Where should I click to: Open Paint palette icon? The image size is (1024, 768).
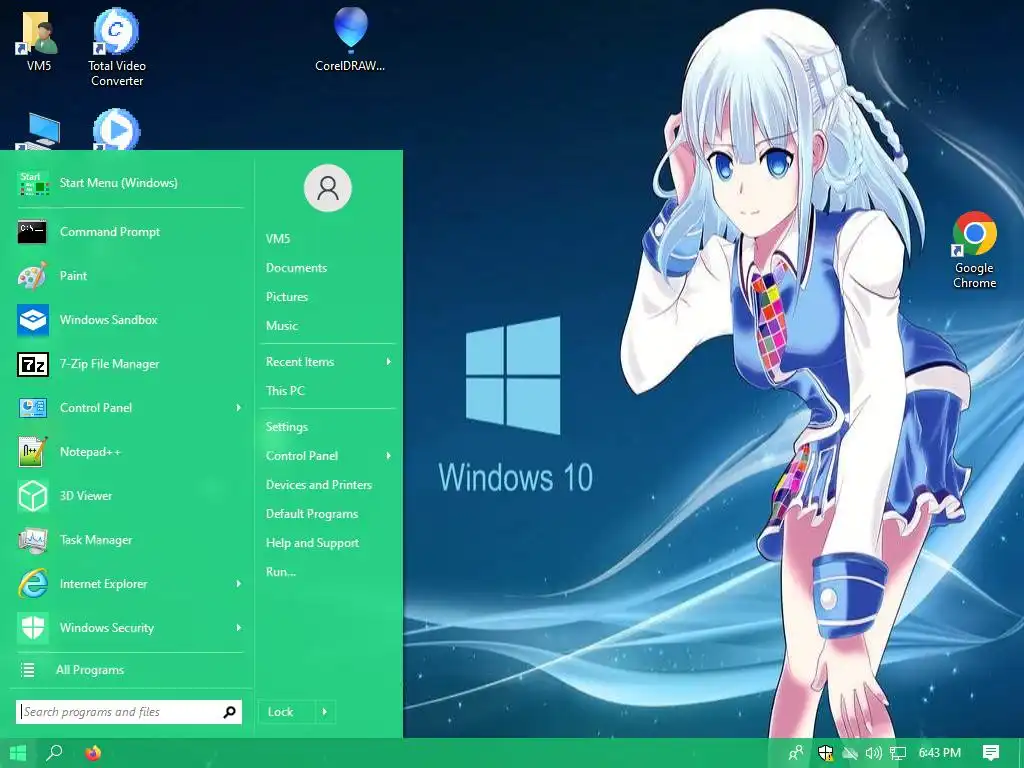point(32,276)
